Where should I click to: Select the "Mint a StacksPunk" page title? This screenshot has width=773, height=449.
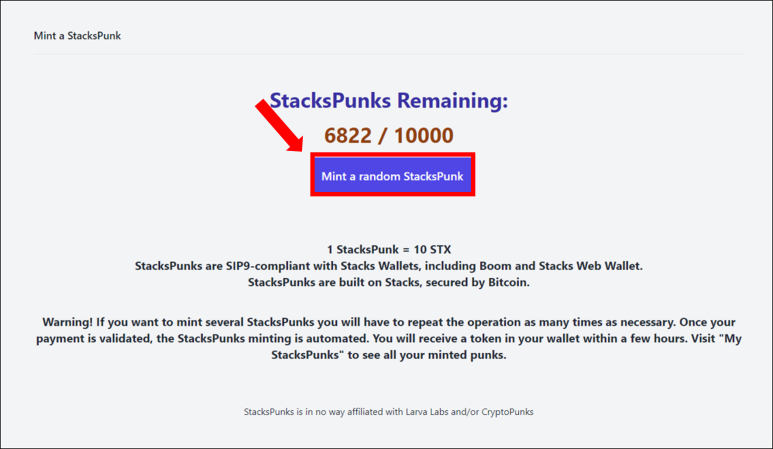[77, 36]
